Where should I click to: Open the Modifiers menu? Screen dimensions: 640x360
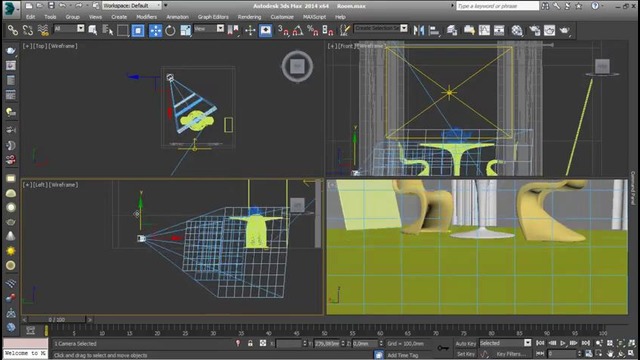coord(147,17)
